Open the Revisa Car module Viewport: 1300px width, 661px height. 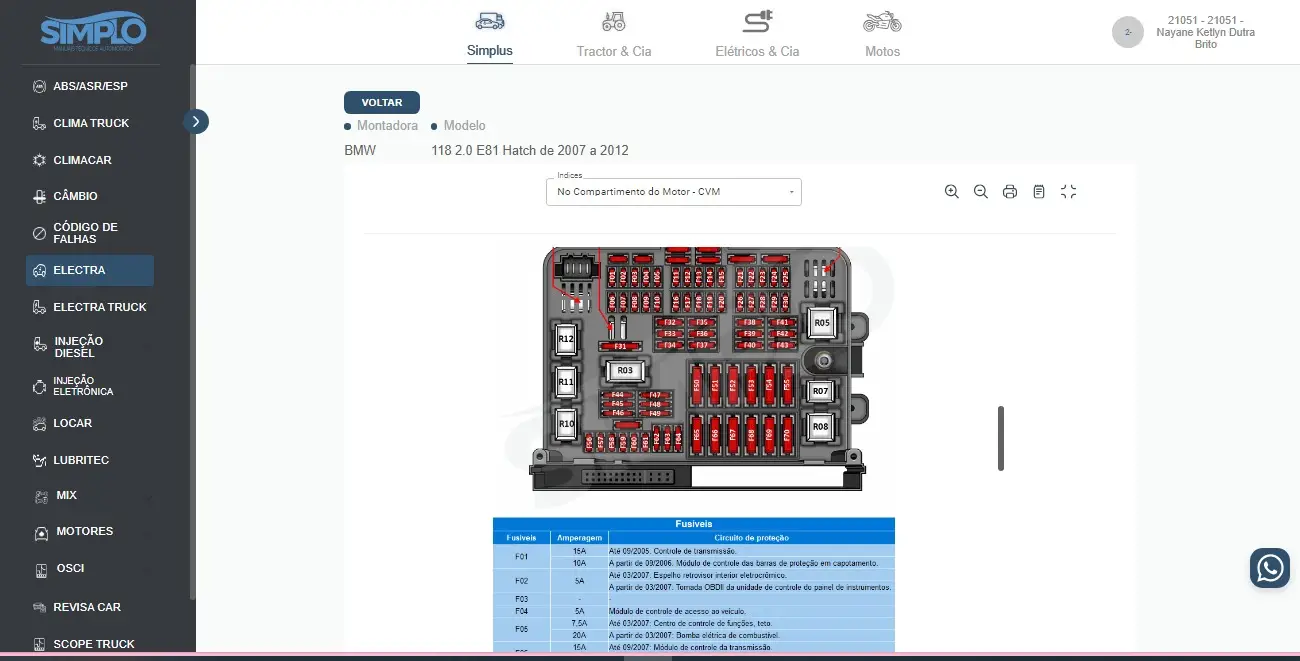pos(90,607)
